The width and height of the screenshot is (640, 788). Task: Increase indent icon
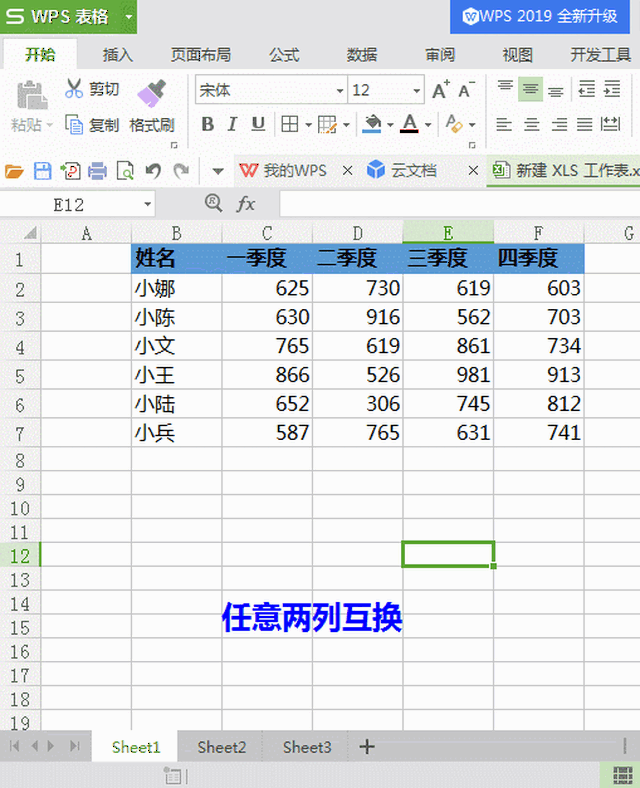tap(612, 89)
